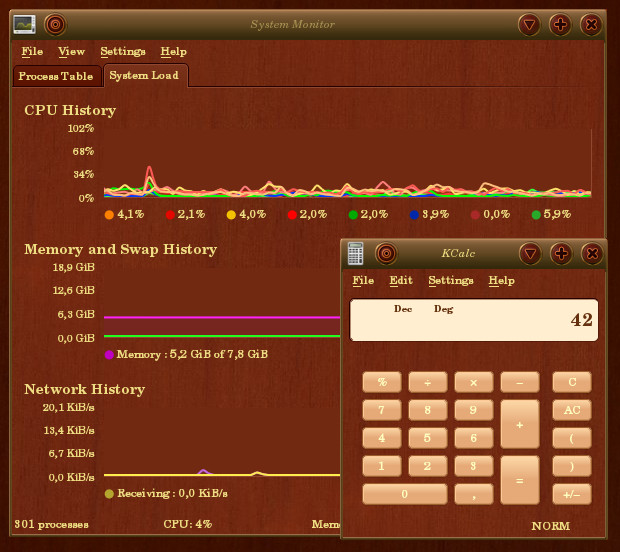Close the System Monitor window
Screen dimensions: 620x552
pyautogui.click(x=591, y=25)
